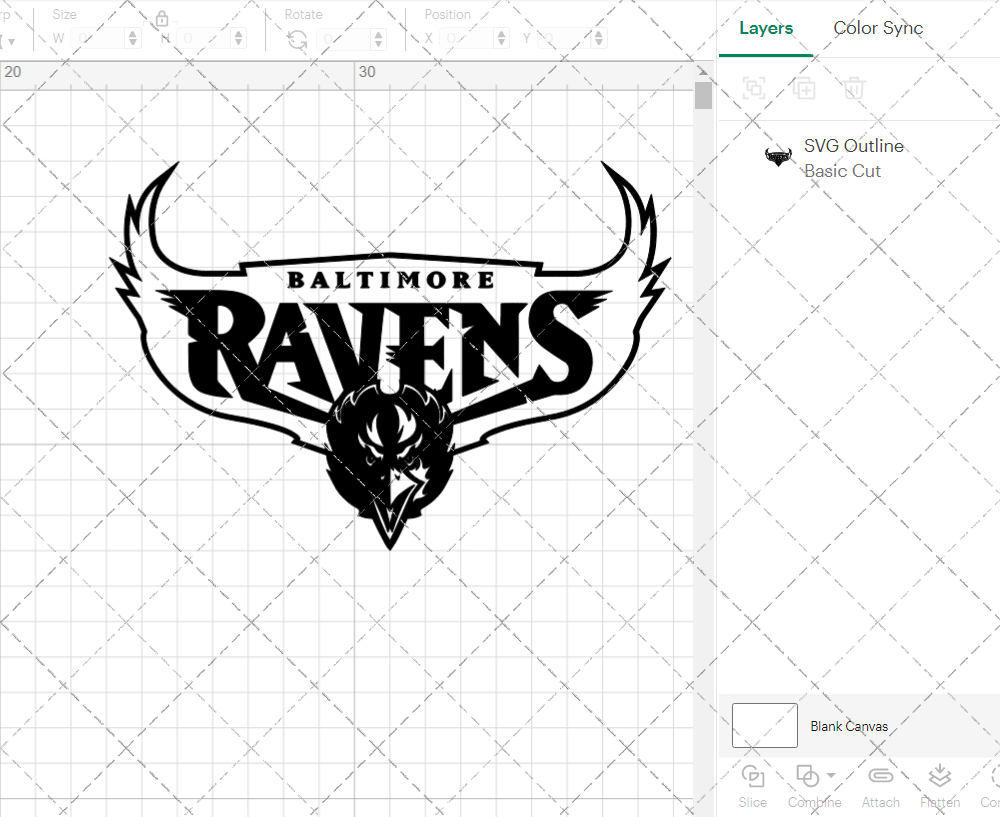Open the Color Sync tab
This screenshot has width=1000, height=817.
tap(878, 28)
